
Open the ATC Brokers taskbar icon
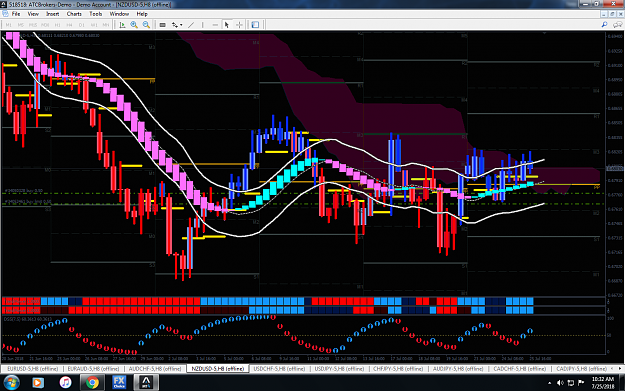[x=146, y=383]
